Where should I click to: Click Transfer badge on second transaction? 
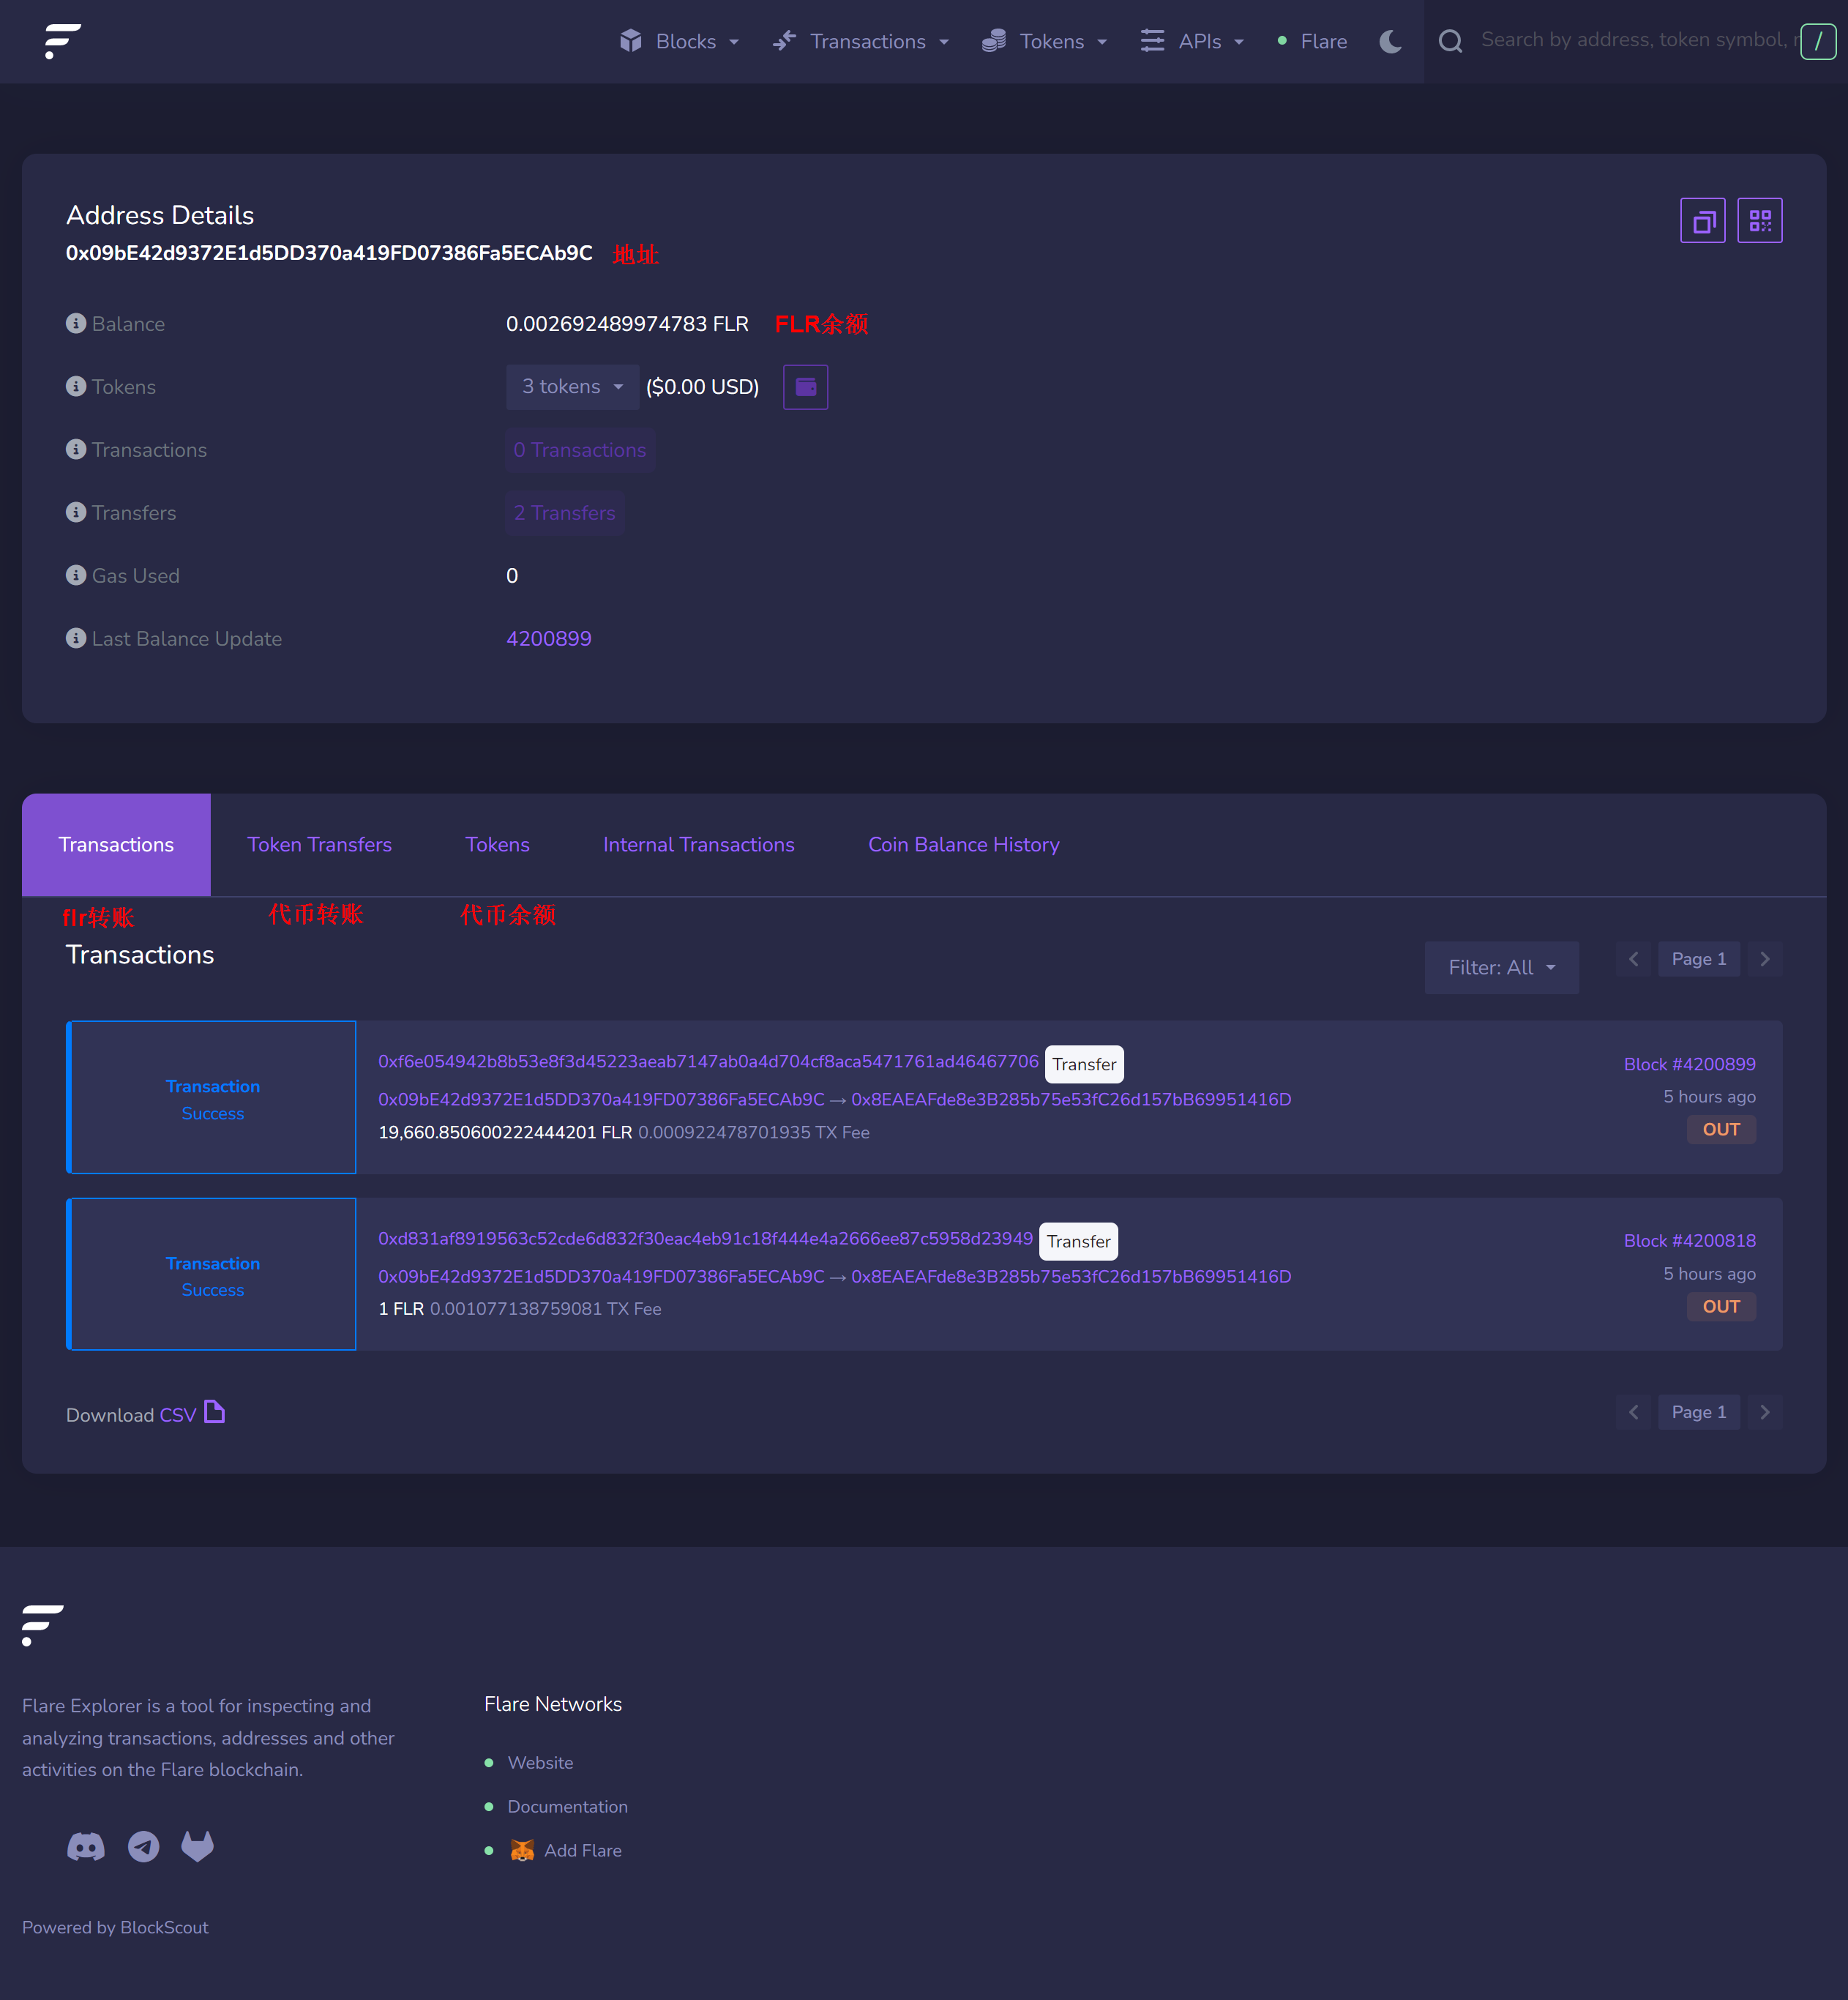(x=1078, y=1241)
